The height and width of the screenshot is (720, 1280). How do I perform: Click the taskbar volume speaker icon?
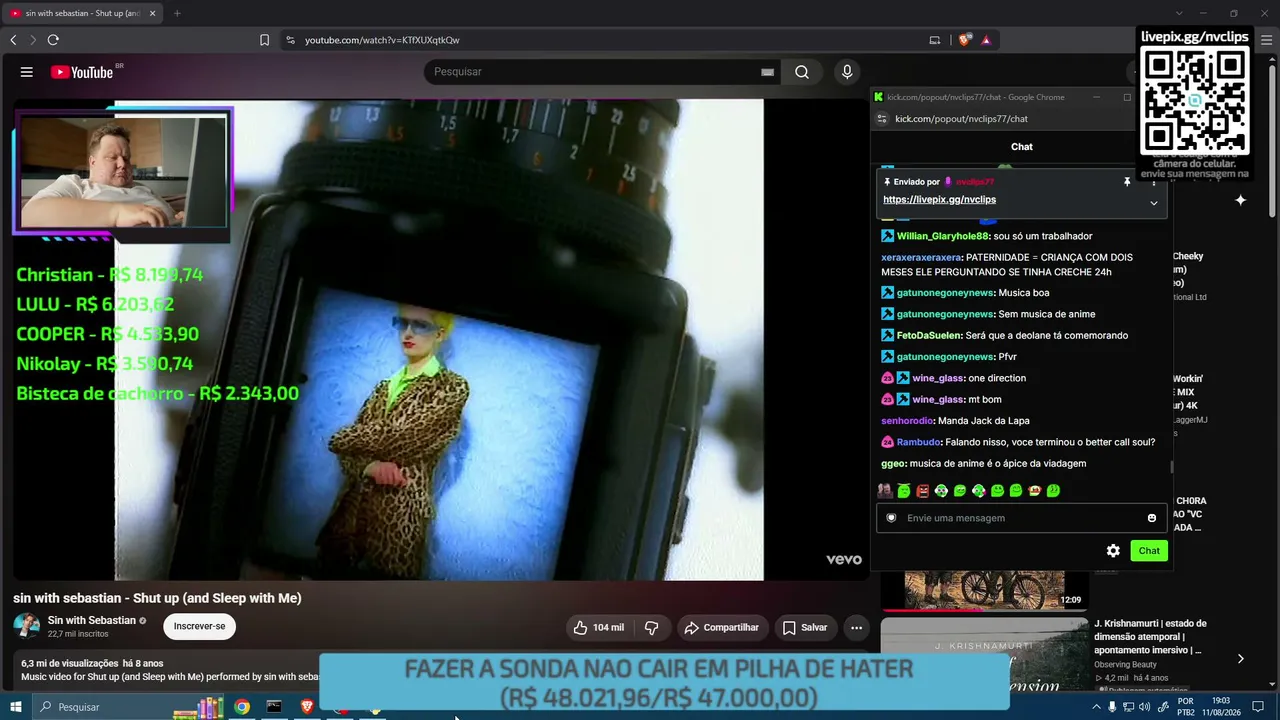point(1144,707)
